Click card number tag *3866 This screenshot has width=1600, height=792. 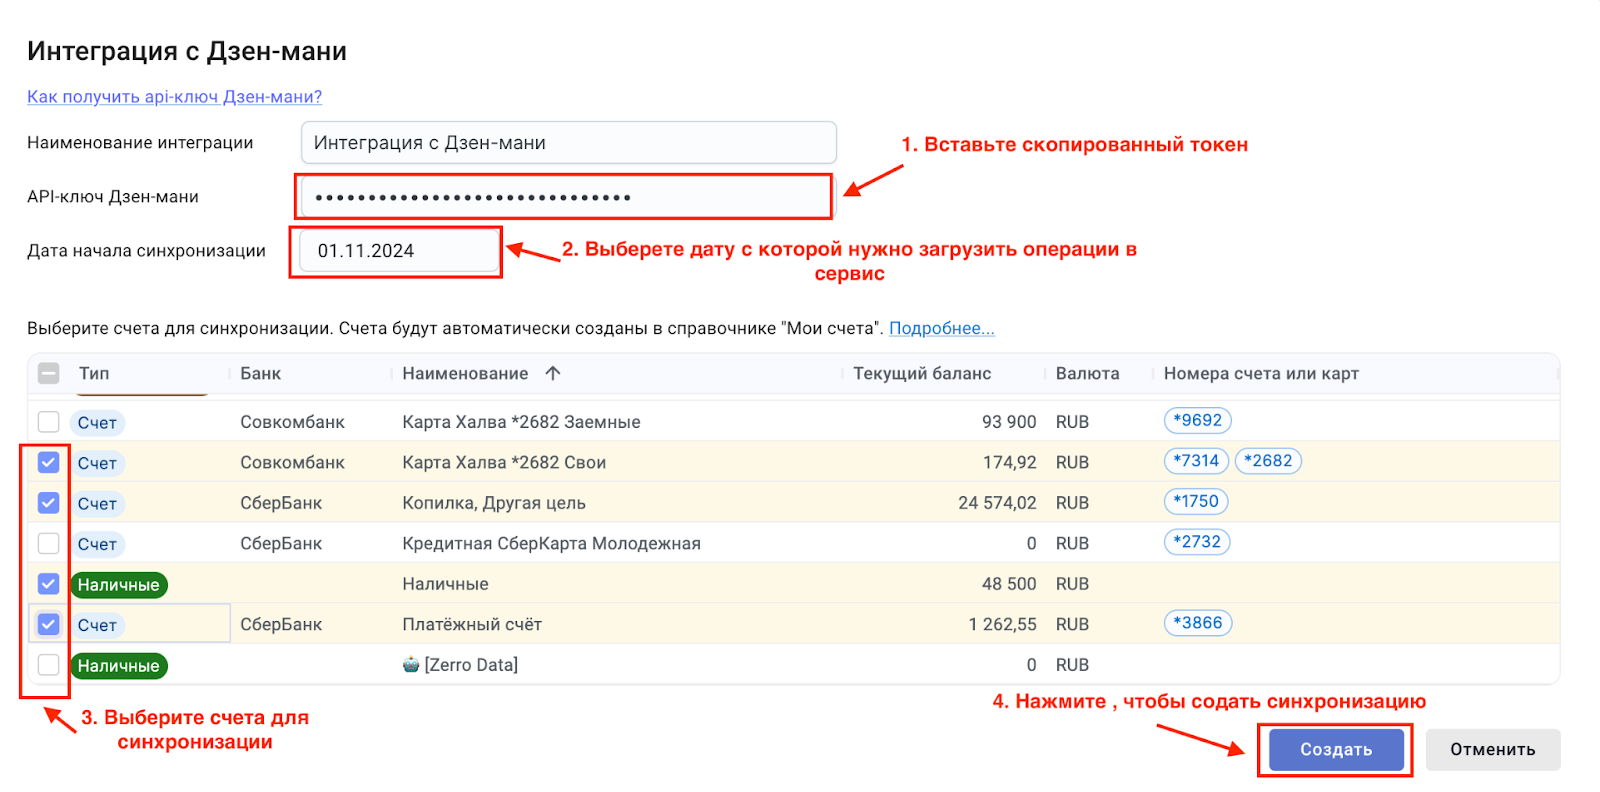click(1198, 623)
